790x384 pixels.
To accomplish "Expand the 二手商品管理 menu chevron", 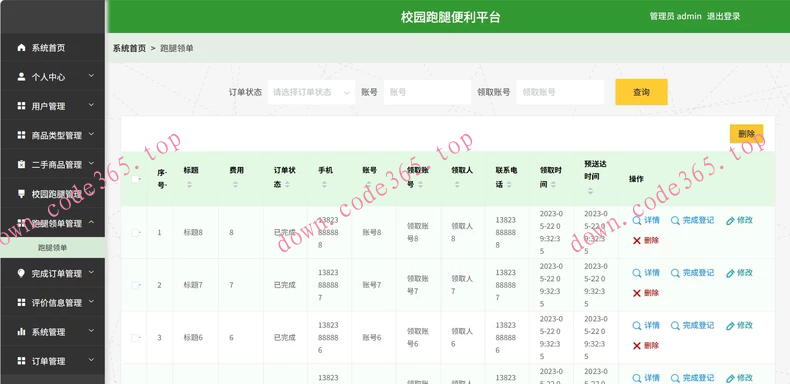I will point(91,163).
